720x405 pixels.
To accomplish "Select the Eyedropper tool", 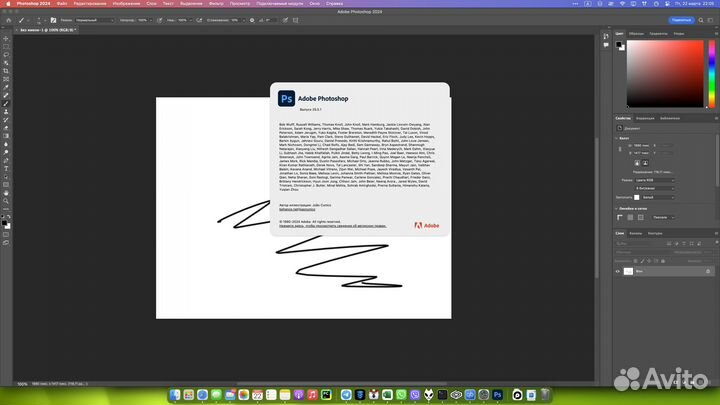I will point(6,87).
